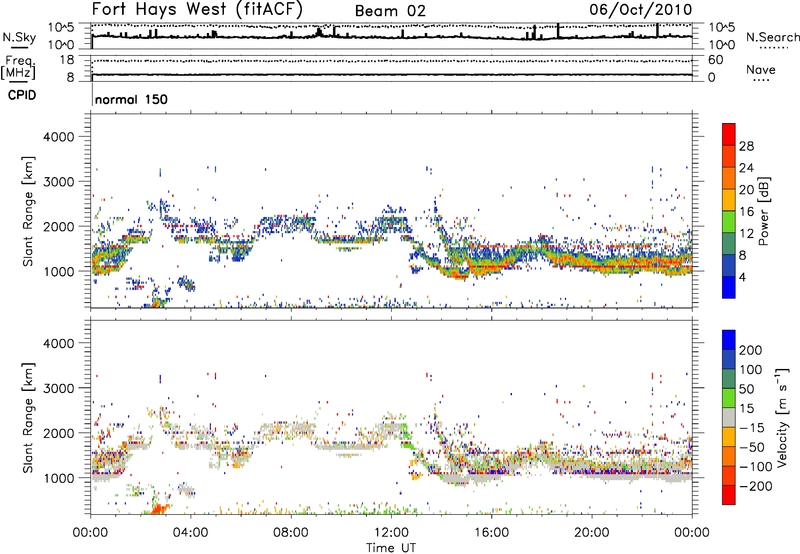800x554 pixels.
Task: Click the '12:00' time tick label
Action: [391, 533]
